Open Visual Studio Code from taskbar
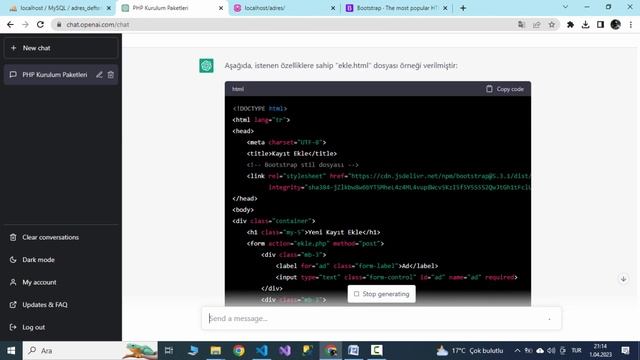 tap(262, 351)
